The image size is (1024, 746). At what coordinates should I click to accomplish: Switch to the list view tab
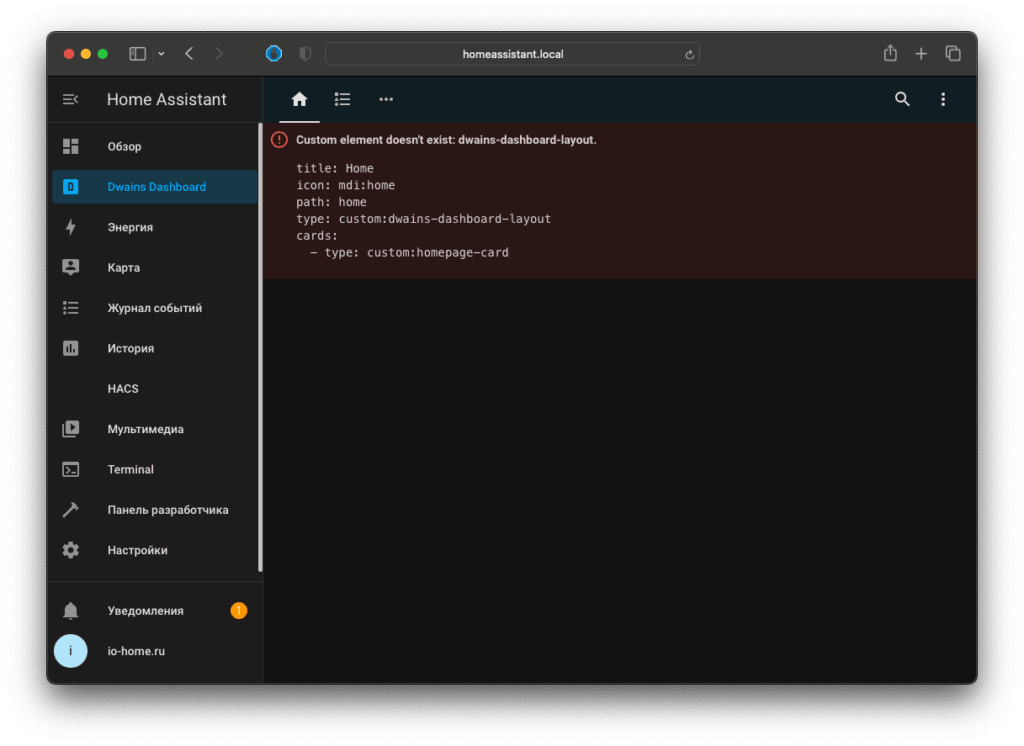coord(342,99)
